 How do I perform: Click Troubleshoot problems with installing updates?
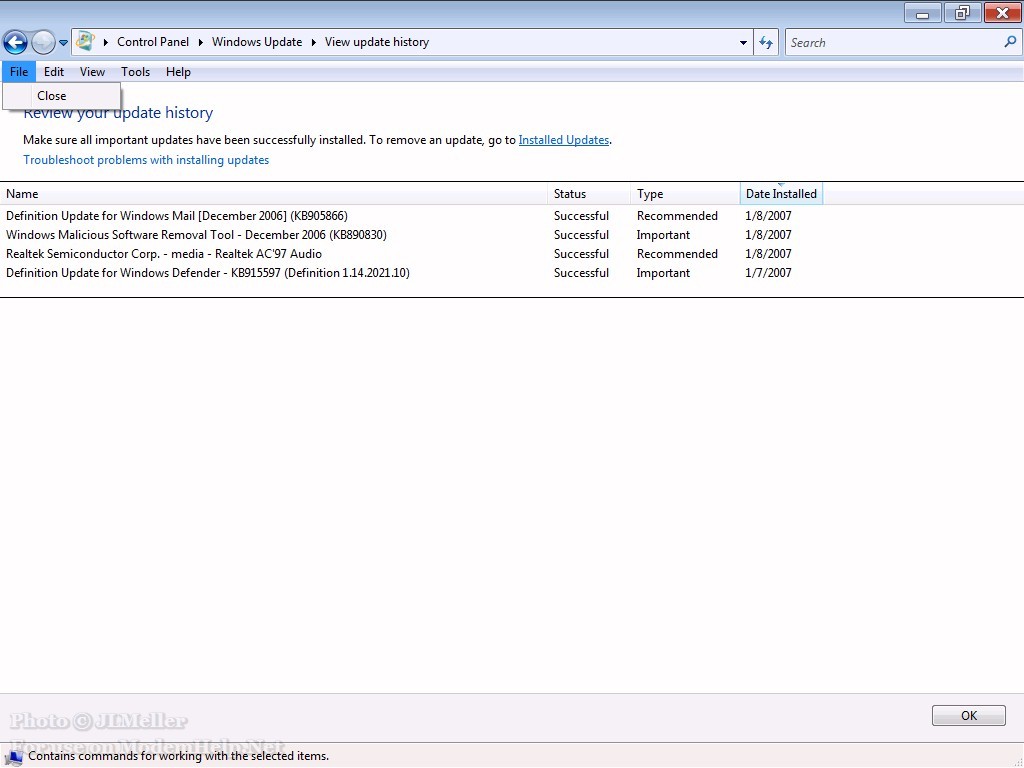tap(146, 160)
